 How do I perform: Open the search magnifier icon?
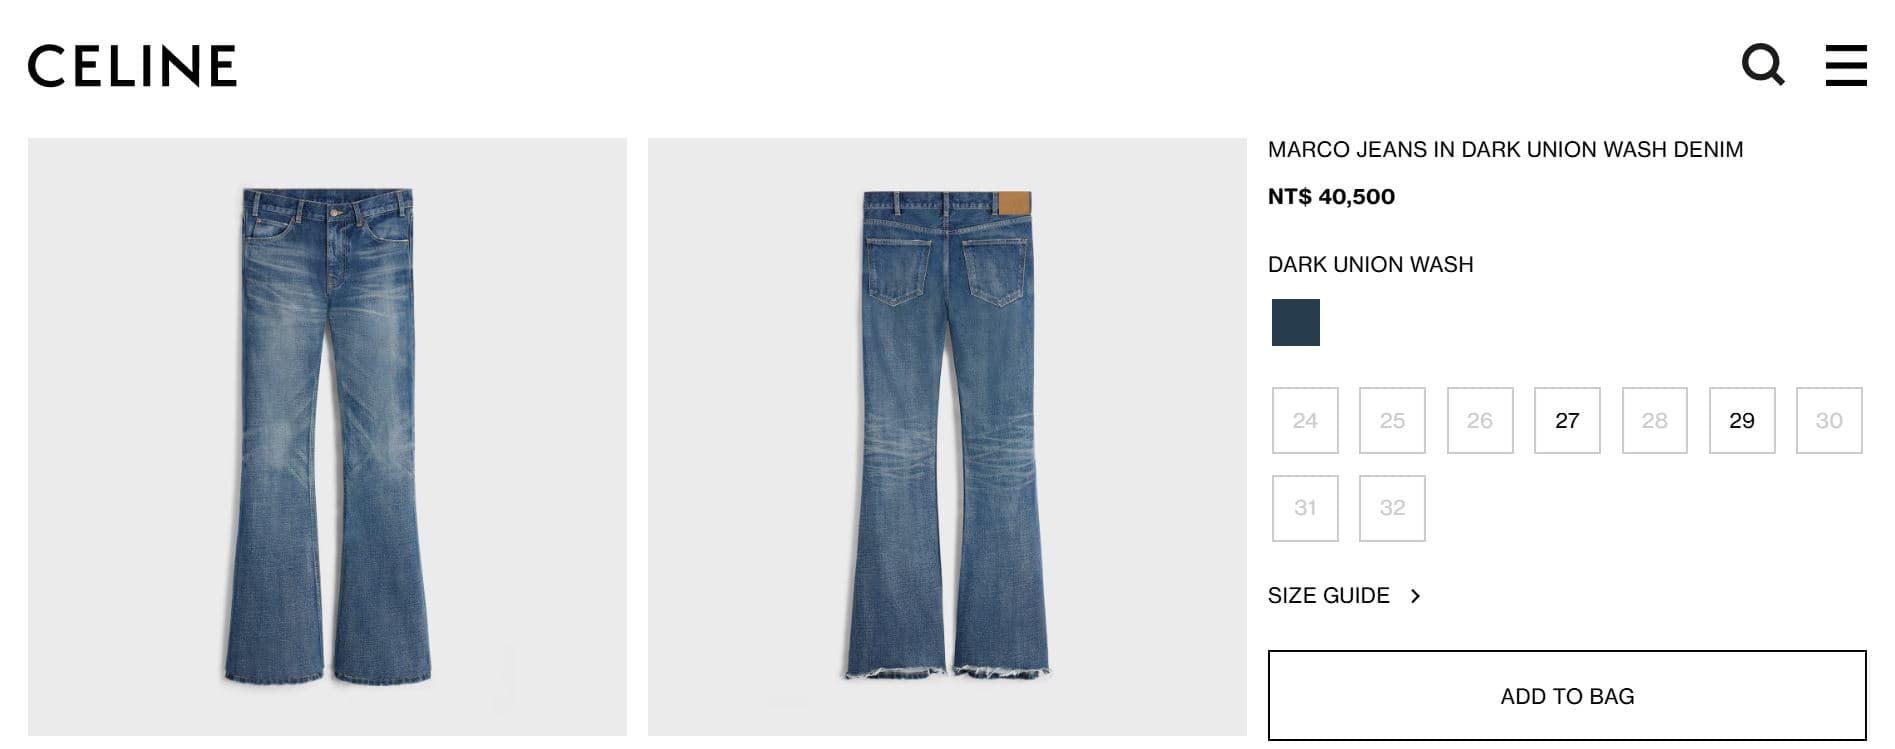click(1762, 65)
